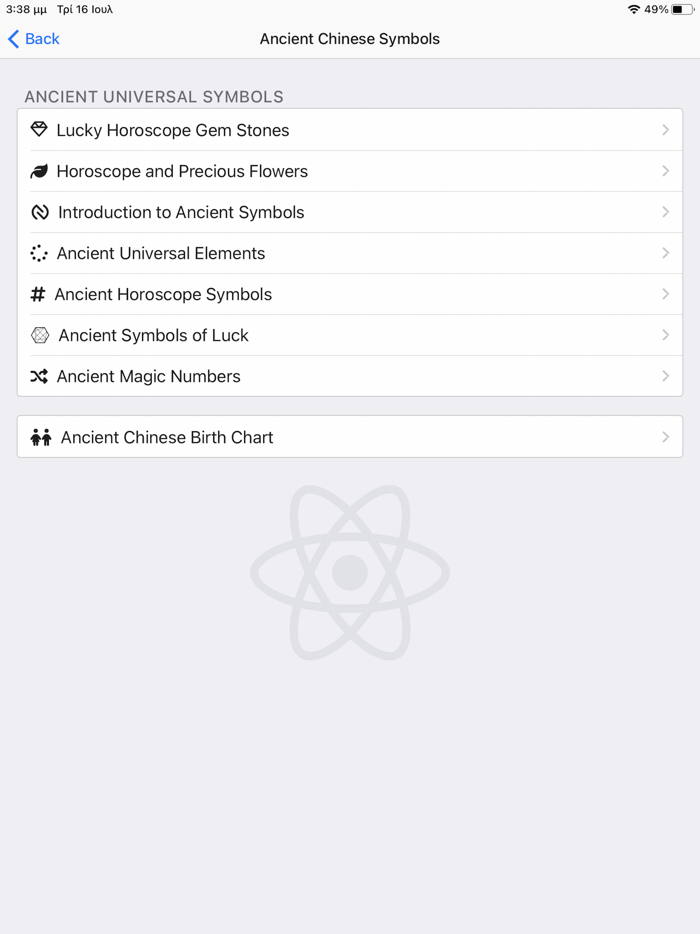
Task: Click the battery indicator in the status bar
Action: pos(684,8)
